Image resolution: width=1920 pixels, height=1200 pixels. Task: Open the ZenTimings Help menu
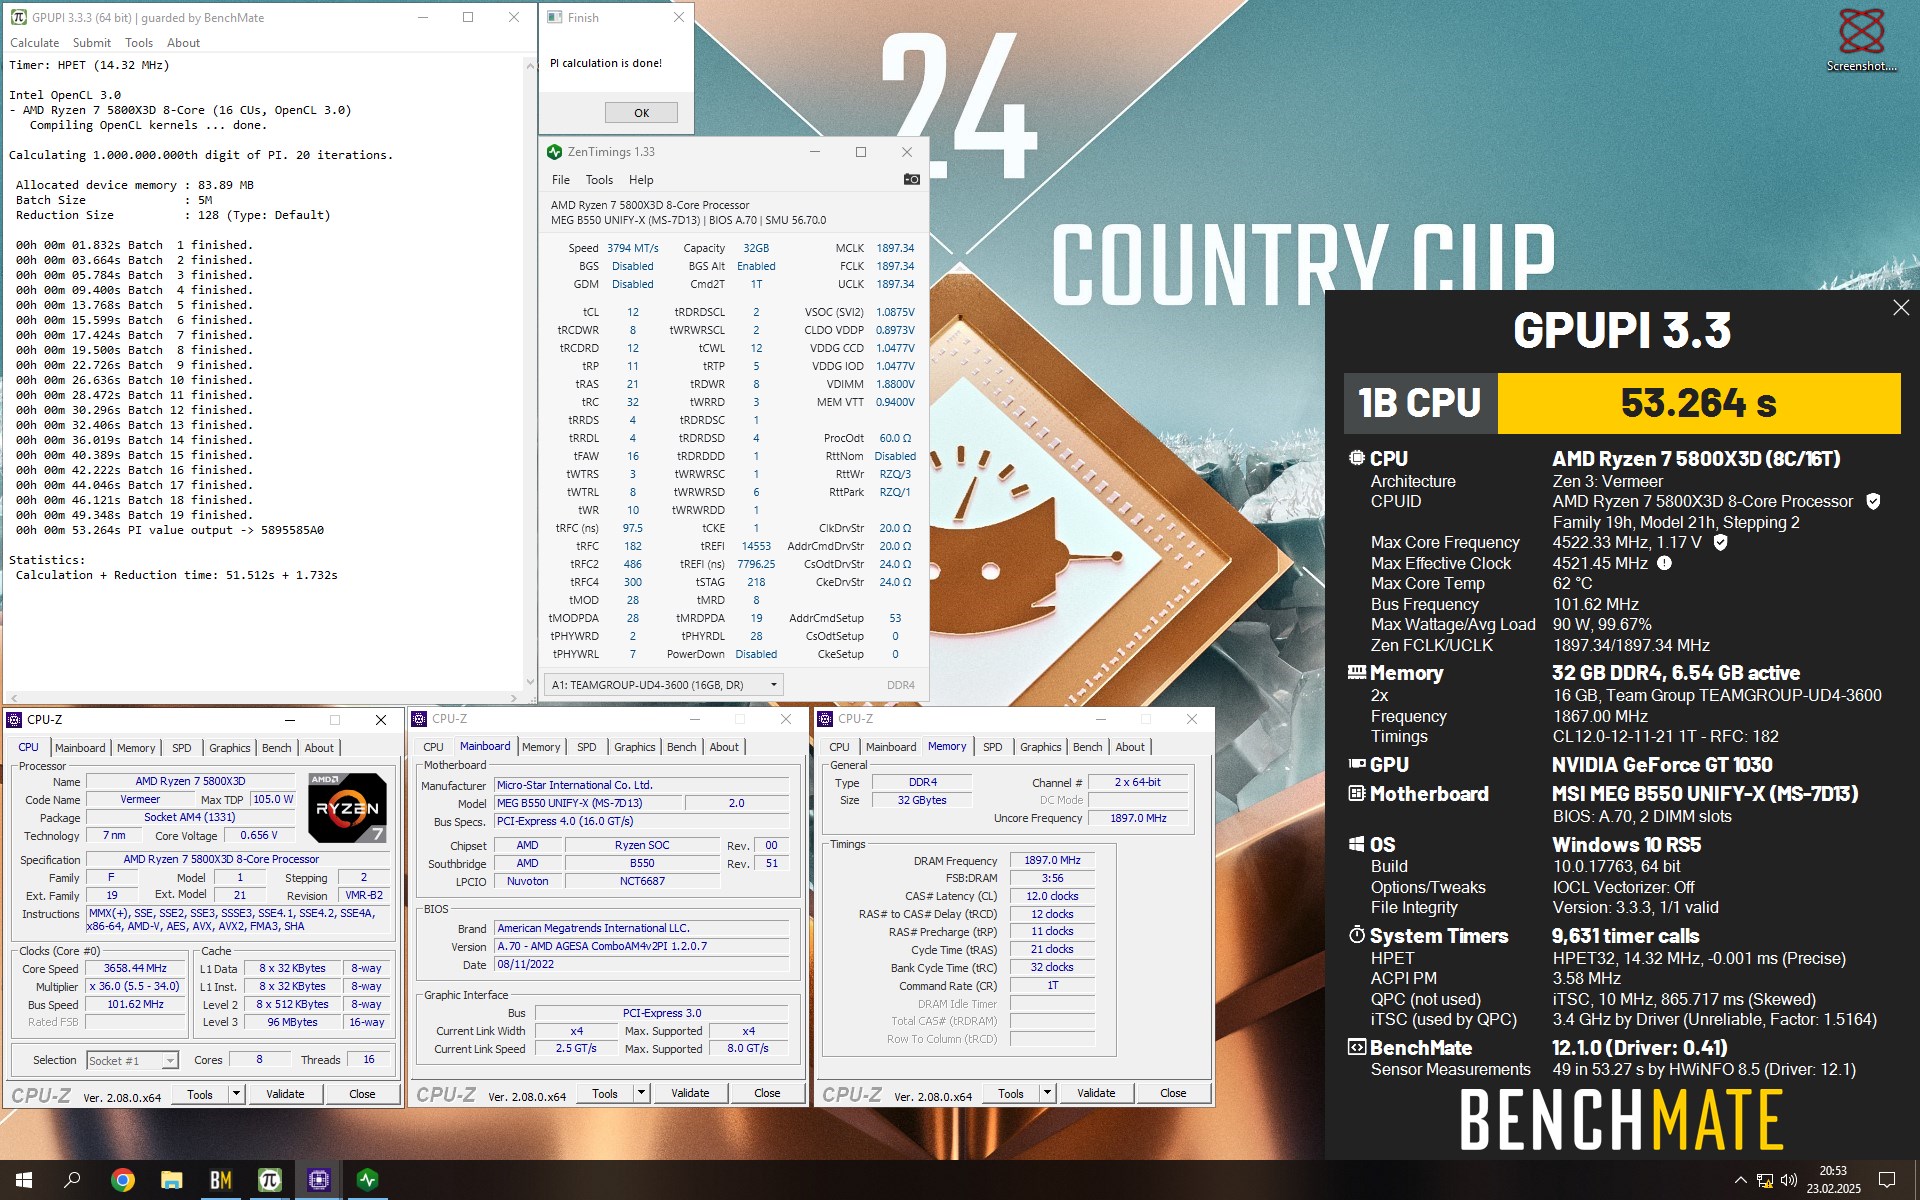(641, 180)
